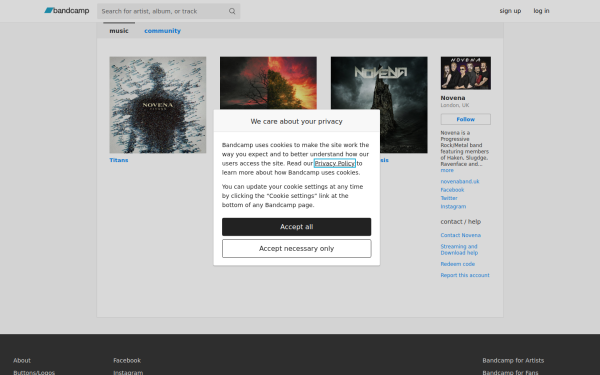The height and width of the screenshot is (375, 600).
Task: Click Novena artist name heading
Action: pos(453,98)
